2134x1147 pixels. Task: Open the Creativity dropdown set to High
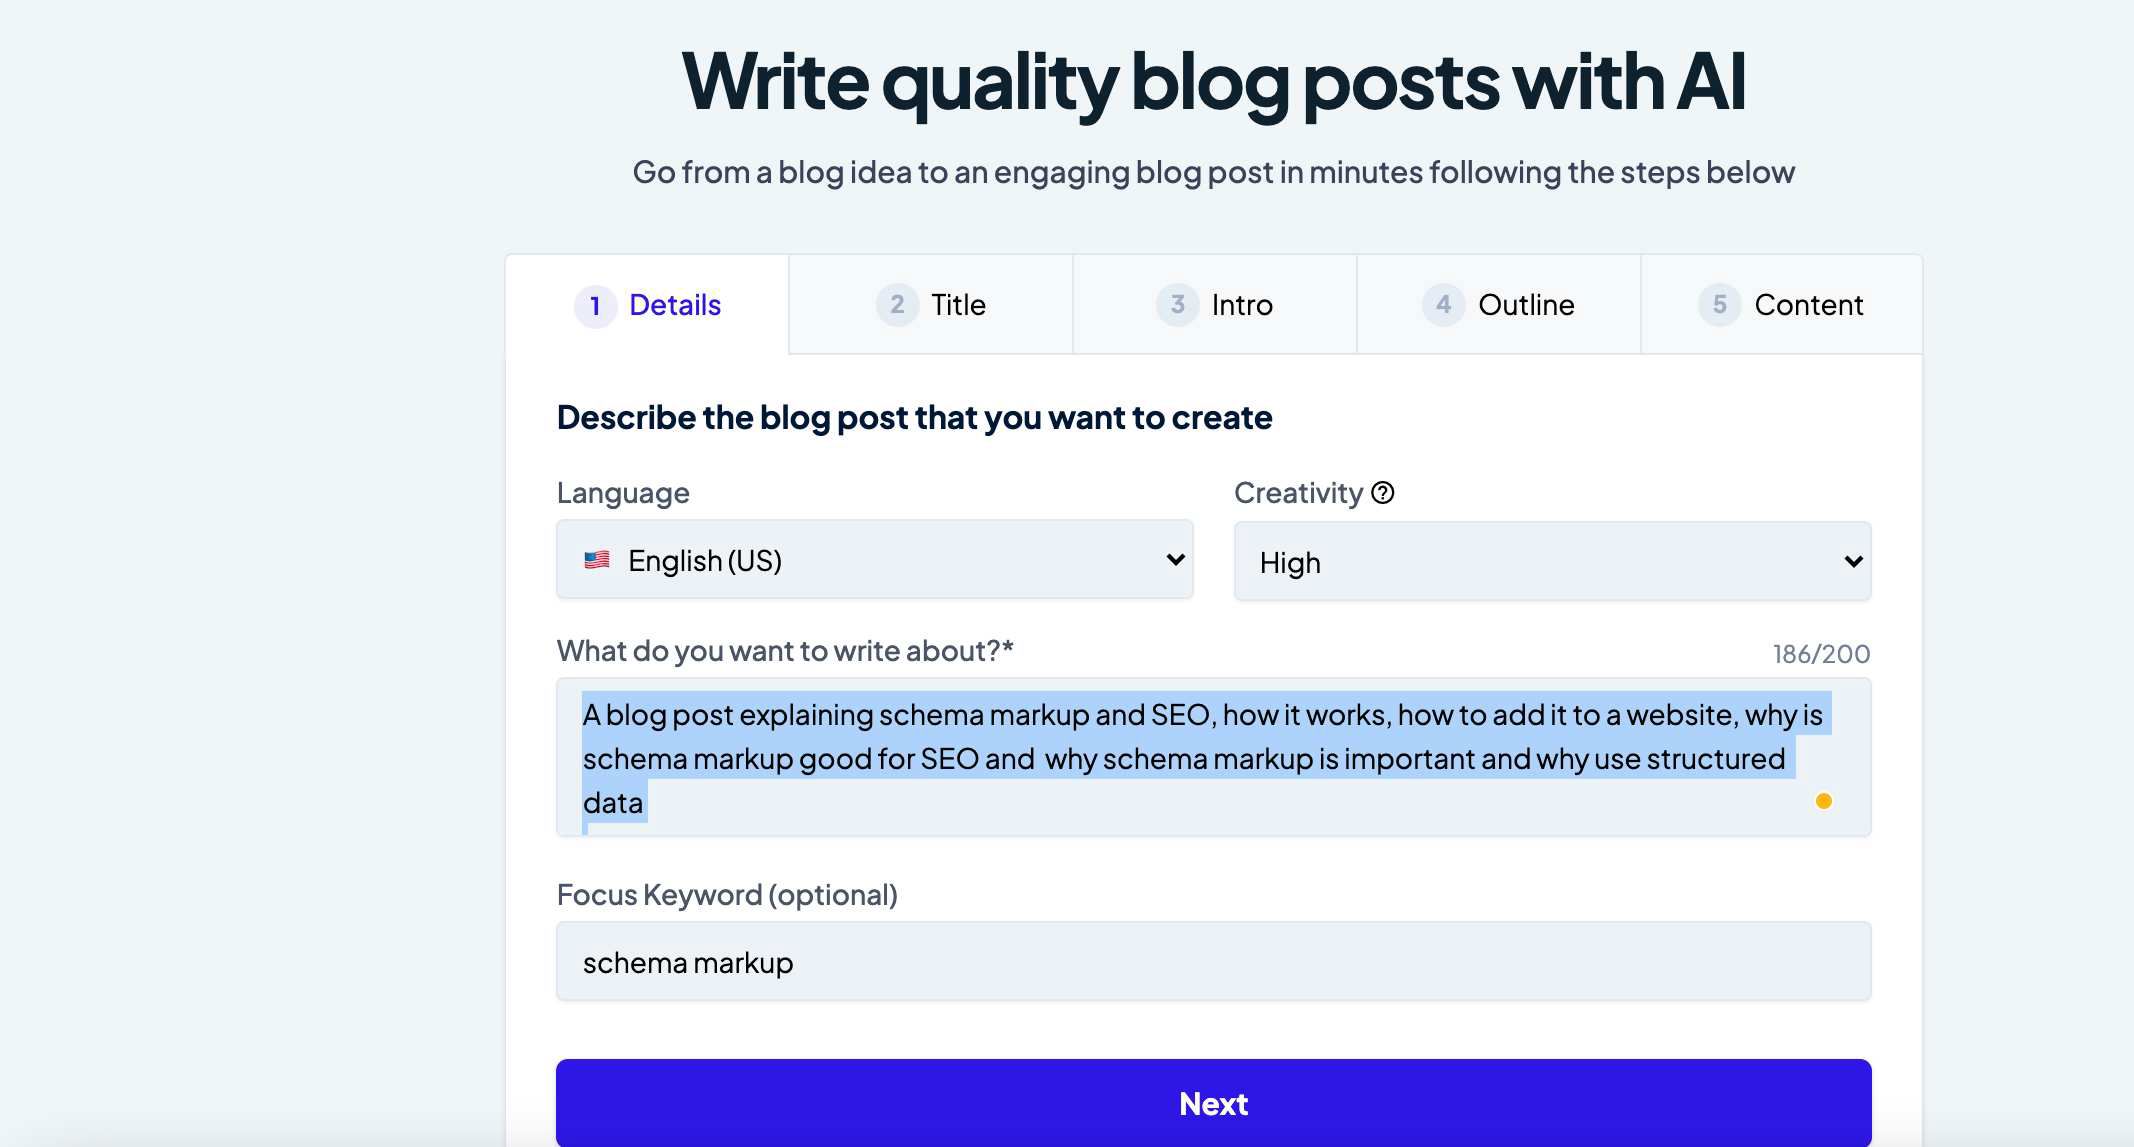(1552, 562)
